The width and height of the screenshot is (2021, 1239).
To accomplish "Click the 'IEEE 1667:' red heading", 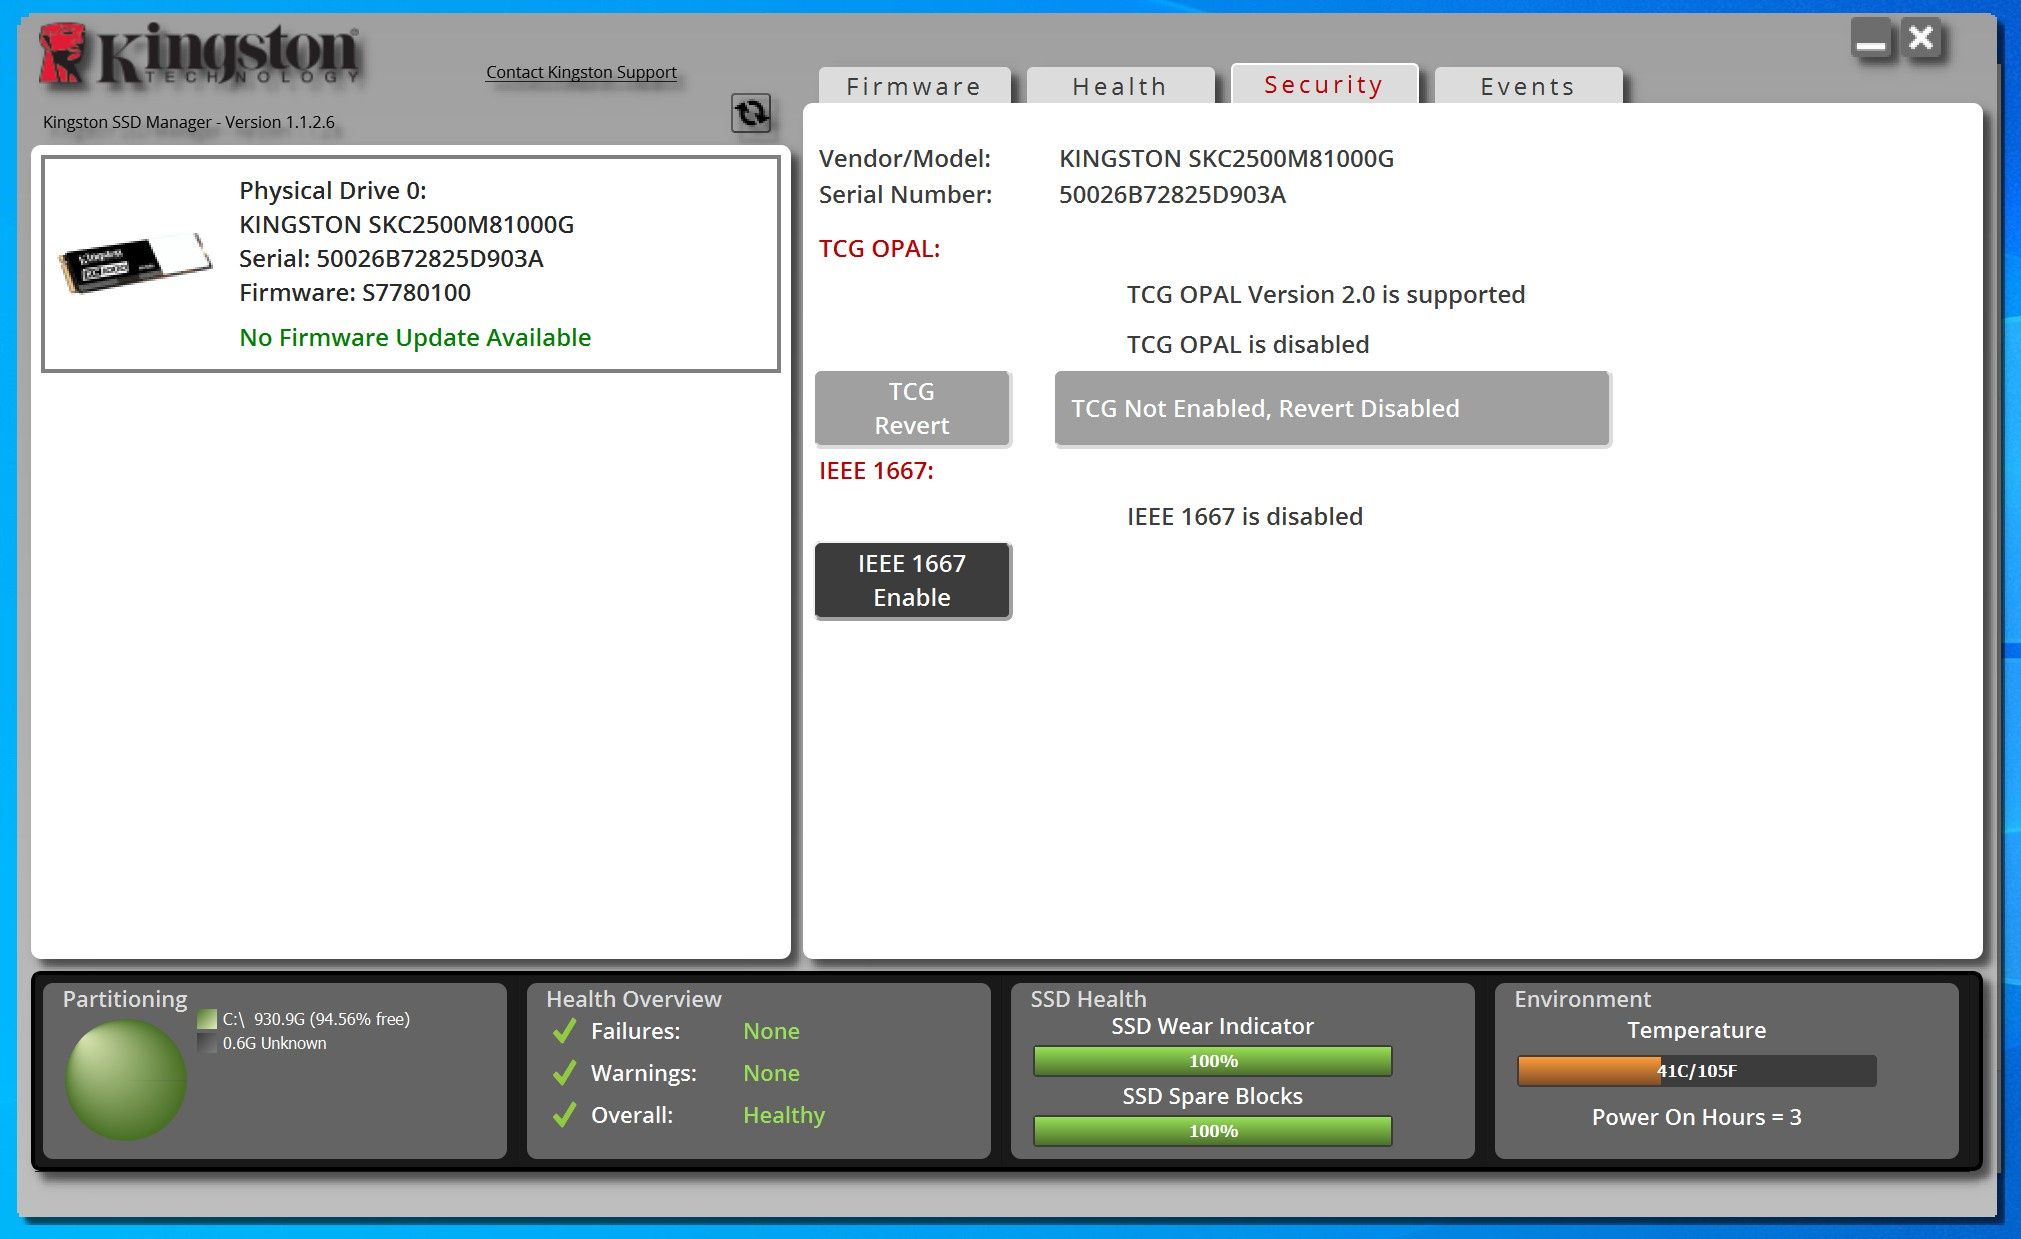I will point(876,471).
